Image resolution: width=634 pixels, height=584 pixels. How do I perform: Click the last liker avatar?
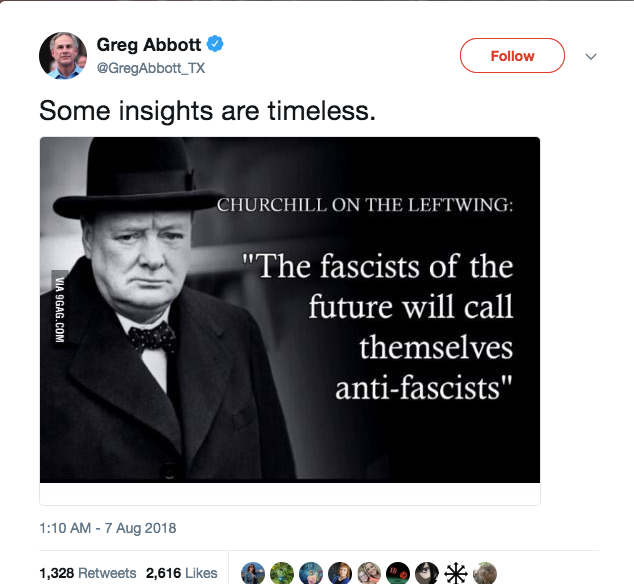(x=485, y=573)
